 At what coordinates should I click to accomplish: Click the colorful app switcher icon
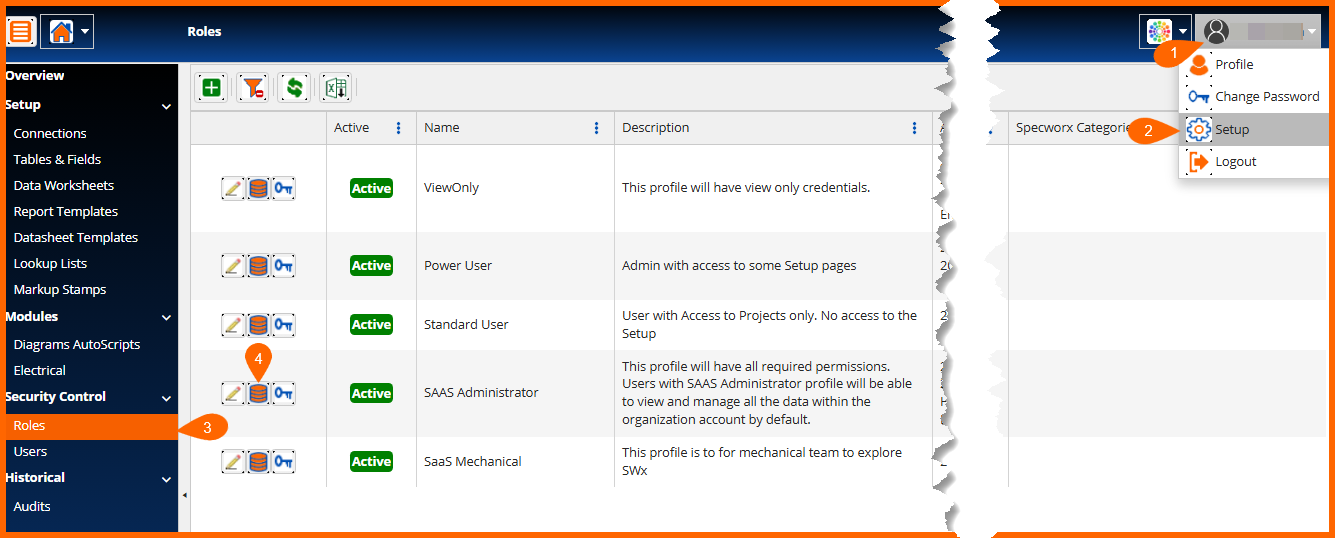(x=1159, y=31)
